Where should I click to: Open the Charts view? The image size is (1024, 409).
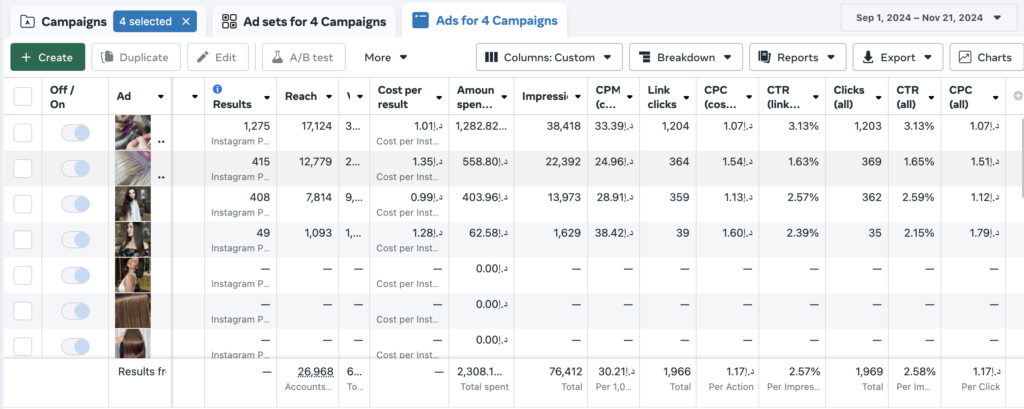pos(985,57)
